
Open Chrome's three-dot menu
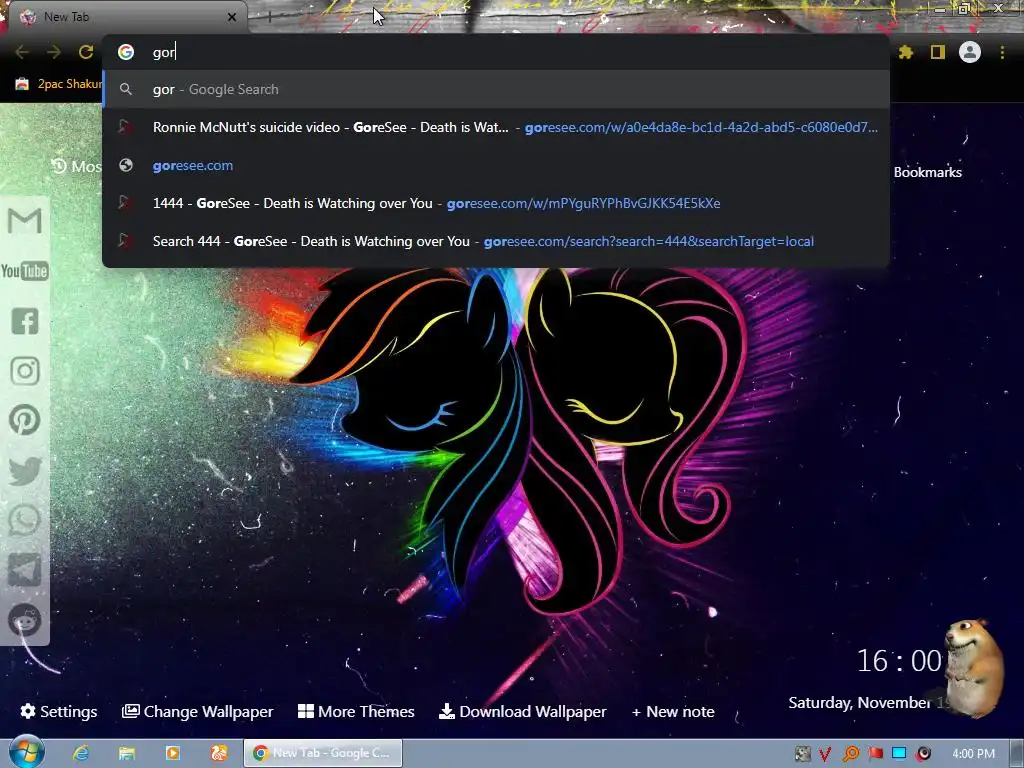tap(1002, 52)
